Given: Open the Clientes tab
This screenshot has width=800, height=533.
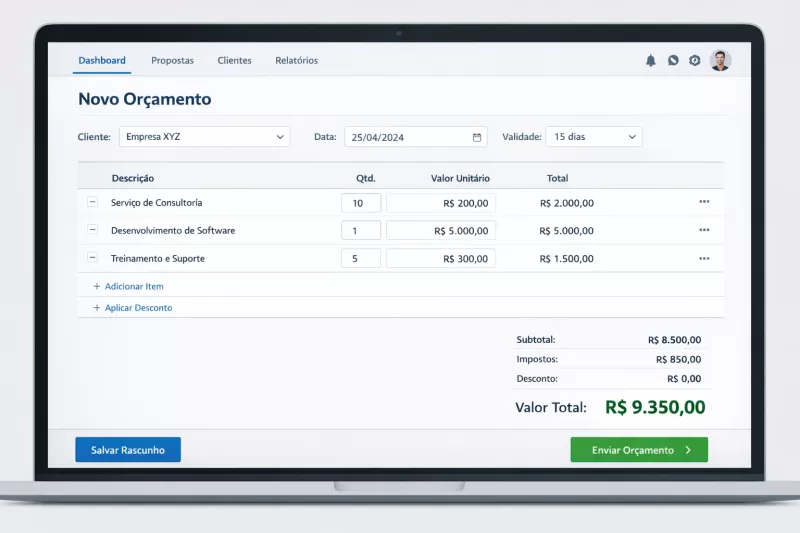Looking at the screenshot, I should (234, 61).
